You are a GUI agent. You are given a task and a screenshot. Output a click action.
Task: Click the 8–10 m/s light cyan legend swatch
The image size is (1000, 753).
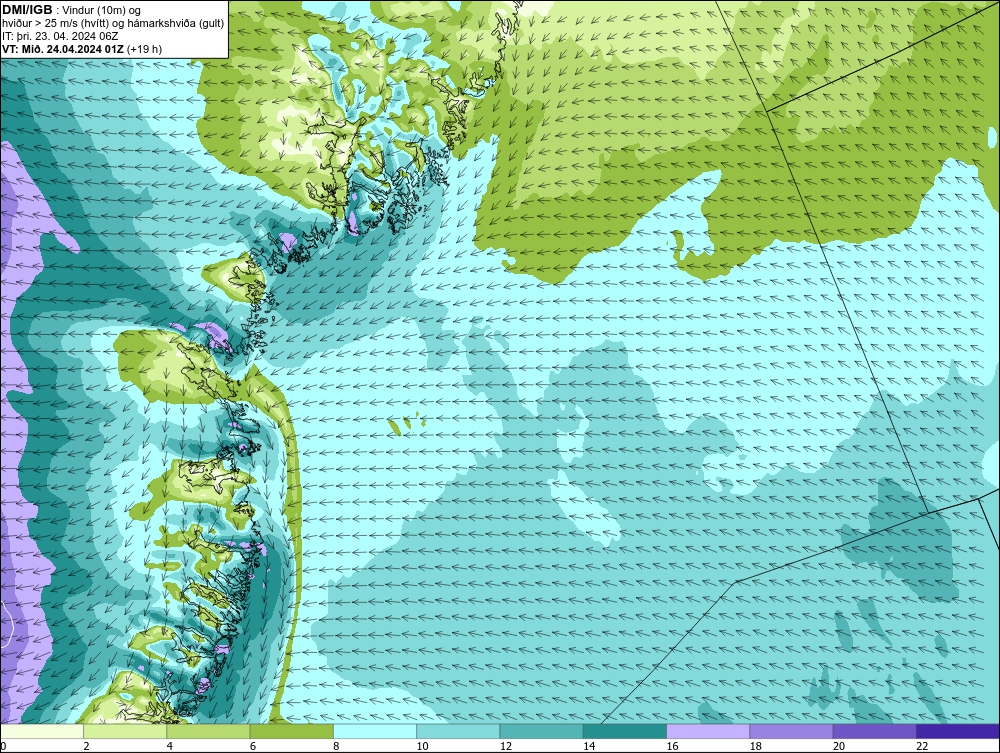click(x=375, y=731)
